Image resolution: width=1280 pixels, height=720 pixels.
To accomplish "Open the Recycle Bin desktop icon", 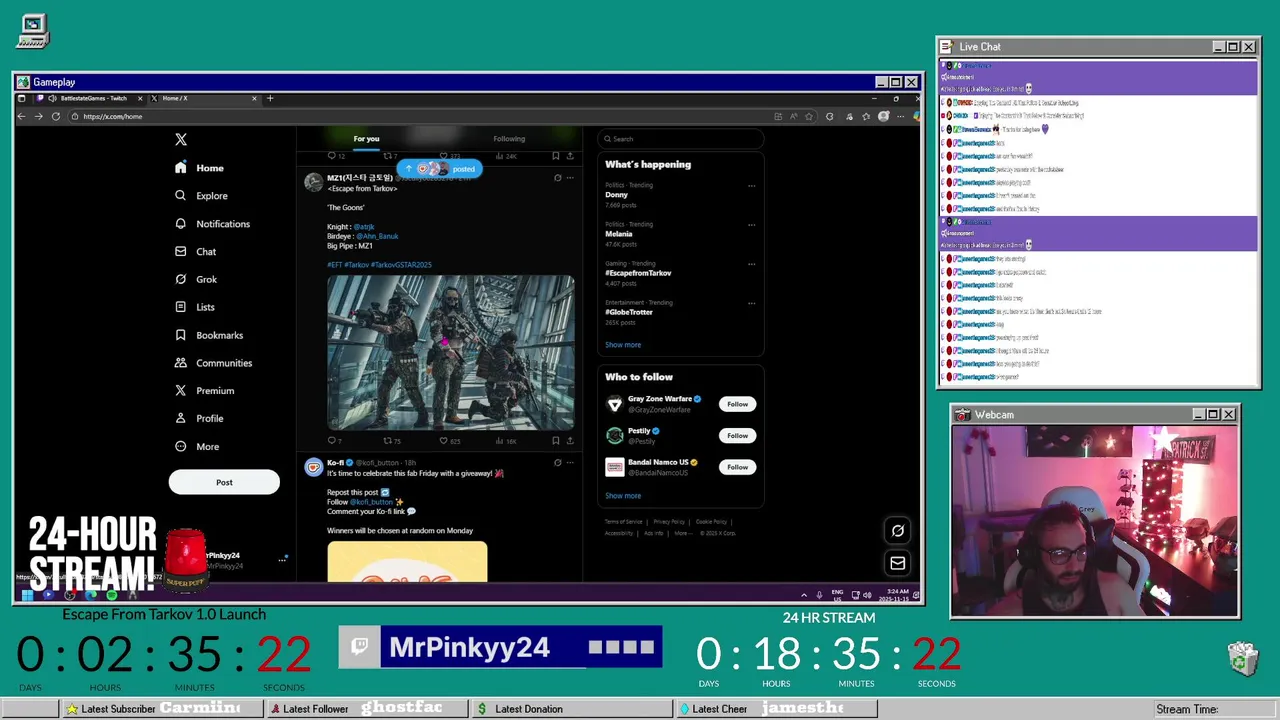I will (1242, 658).
